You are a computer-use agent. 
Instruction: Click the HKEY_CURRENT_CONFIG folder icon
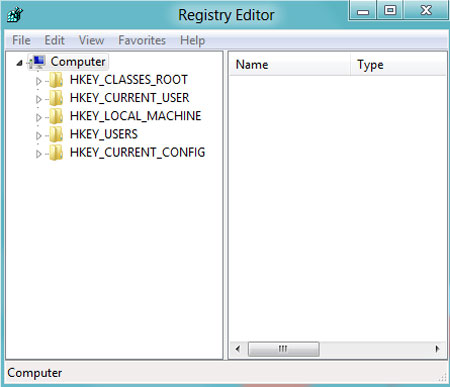click(56, 153)
